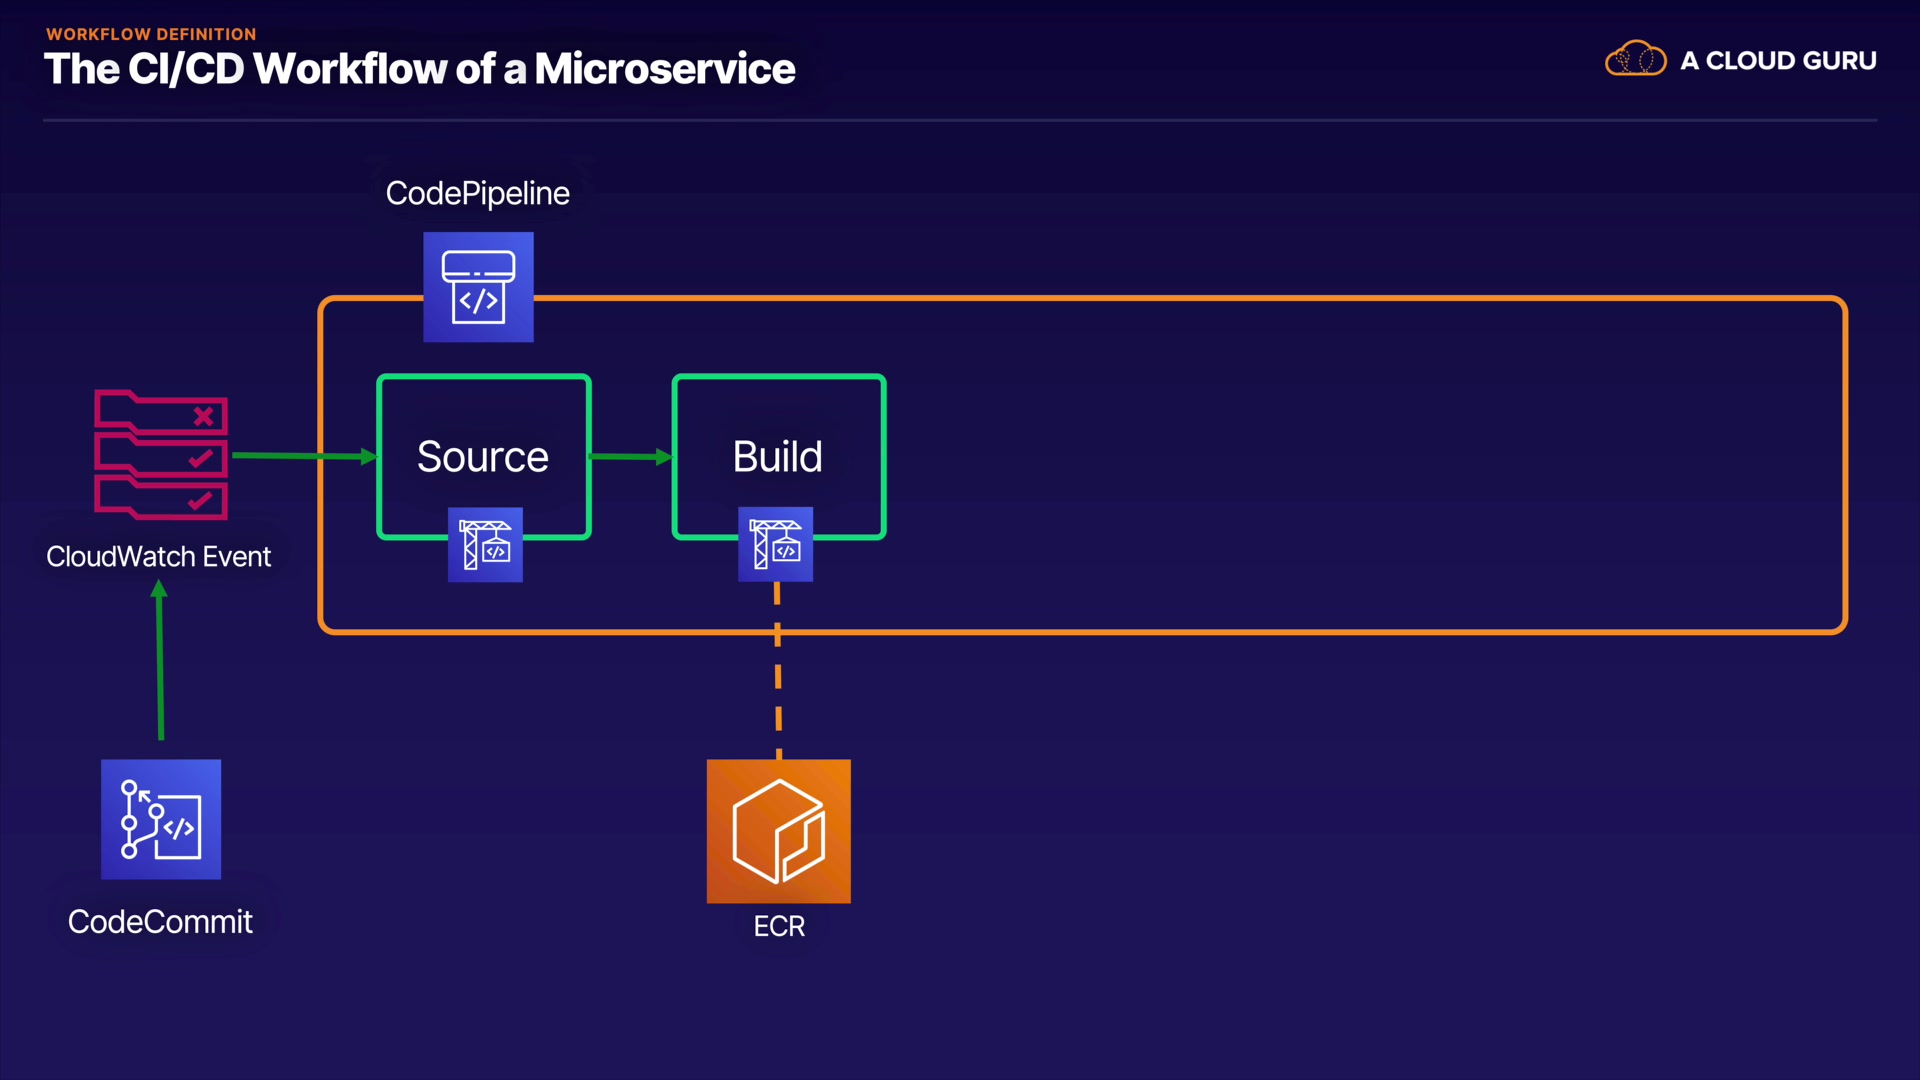Click the A CLOUD GURU brand text
The height and width of the screenshot is (1080, 1920).
(1778, 61)
